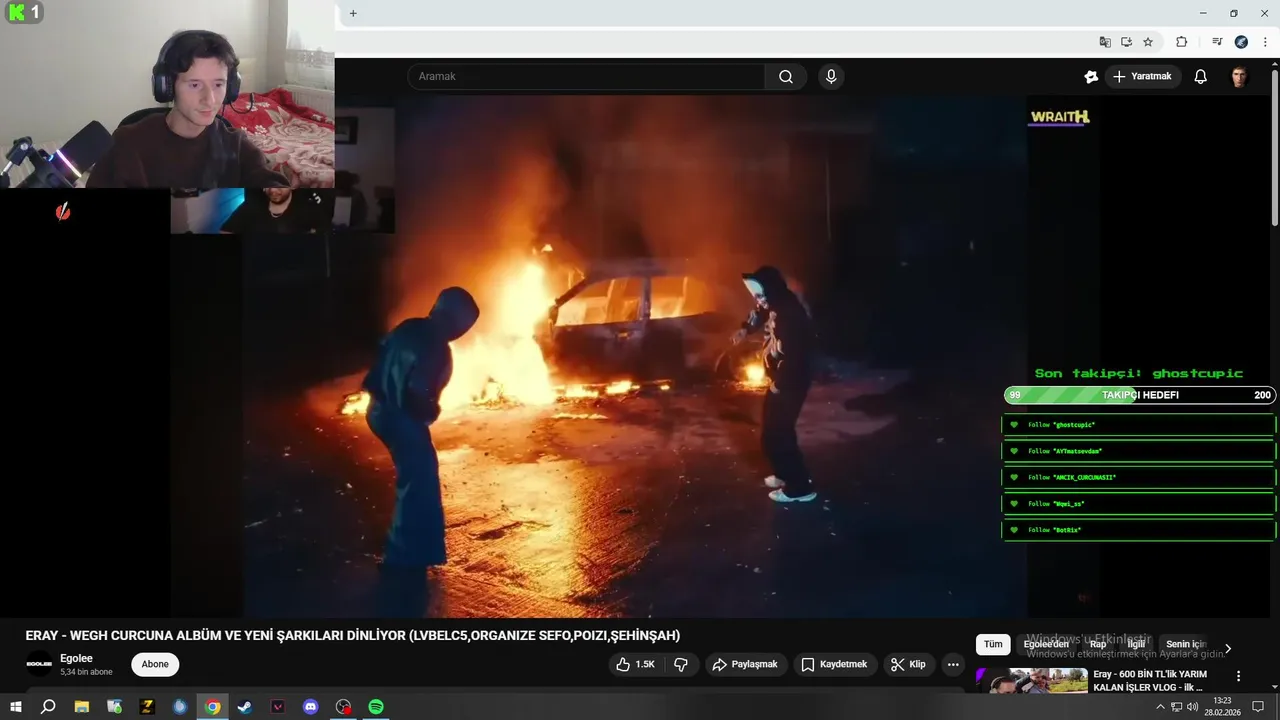
Task: Subscribe using the Abone button
Action: [155, 664]
